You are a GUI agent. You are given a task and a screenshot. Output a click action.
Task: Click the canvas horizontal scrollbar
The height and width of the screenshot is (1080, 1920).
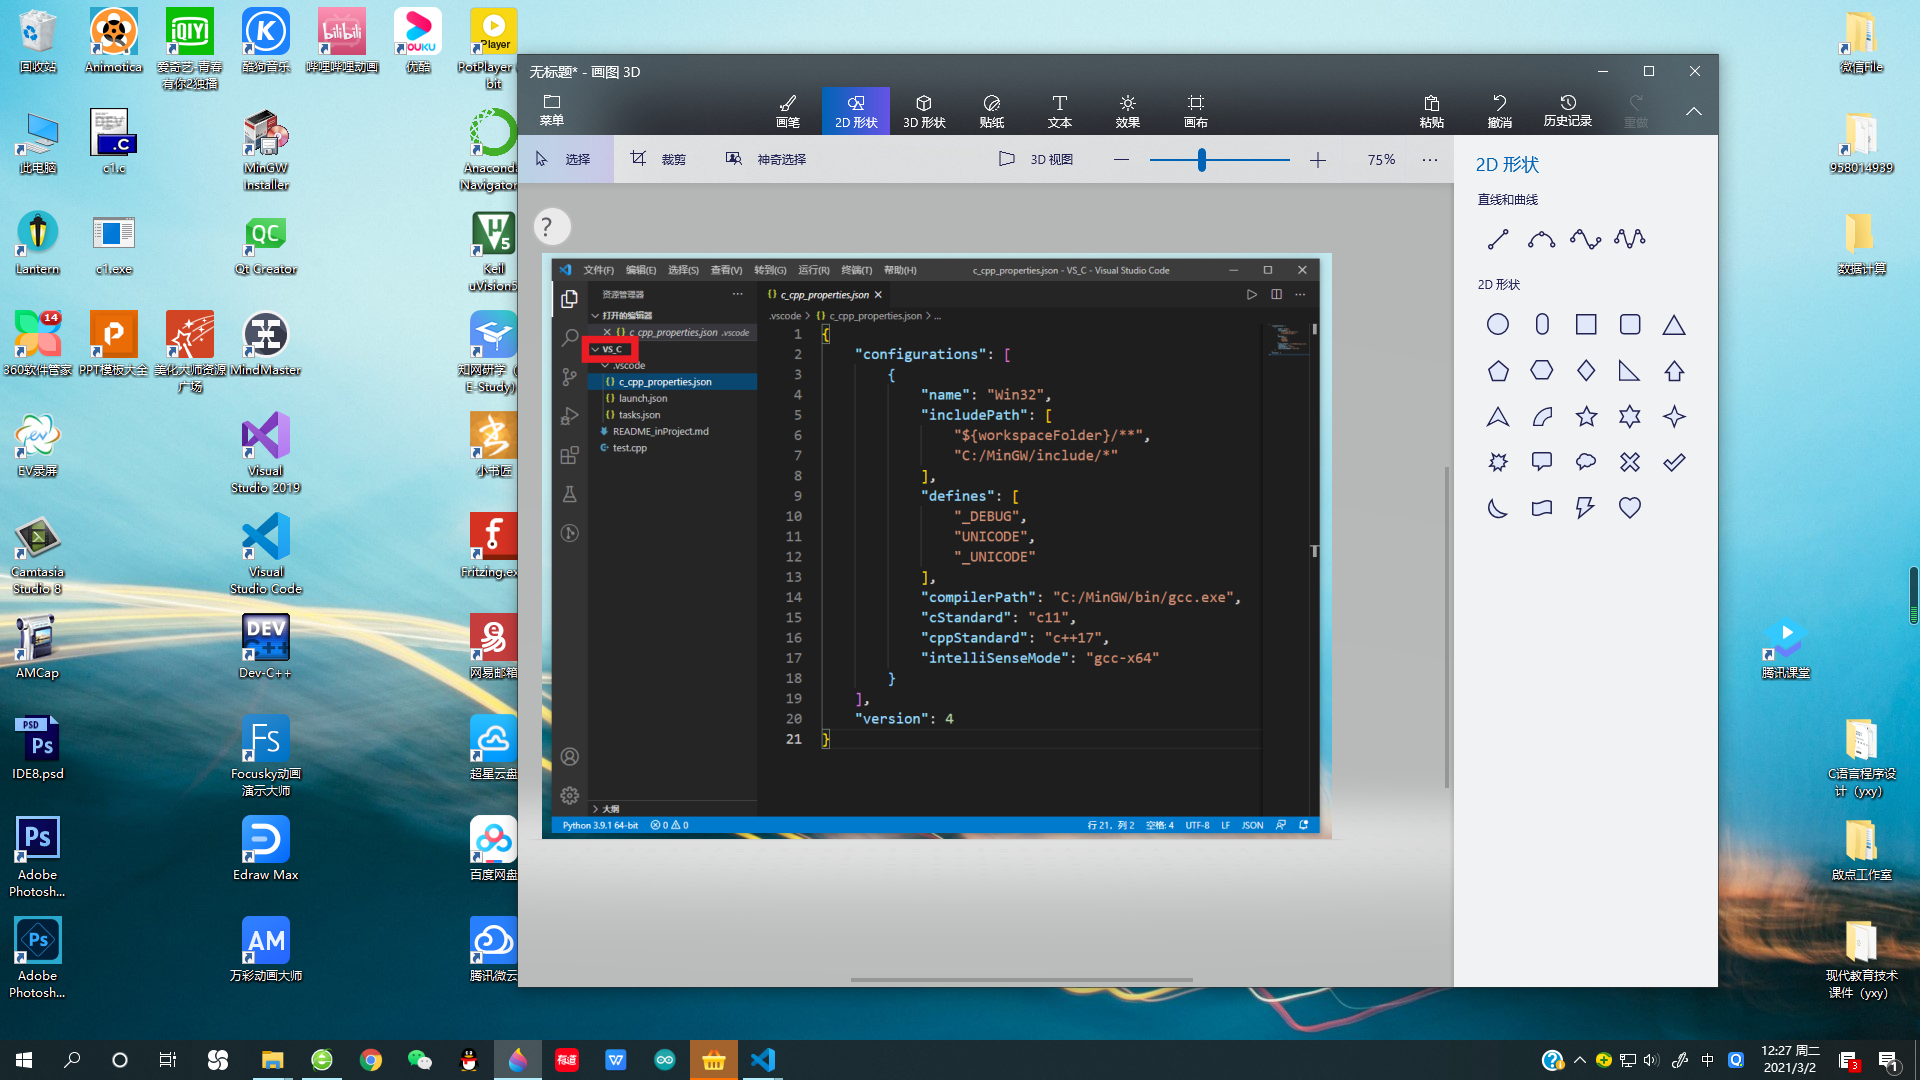(x=1021, y=980)
